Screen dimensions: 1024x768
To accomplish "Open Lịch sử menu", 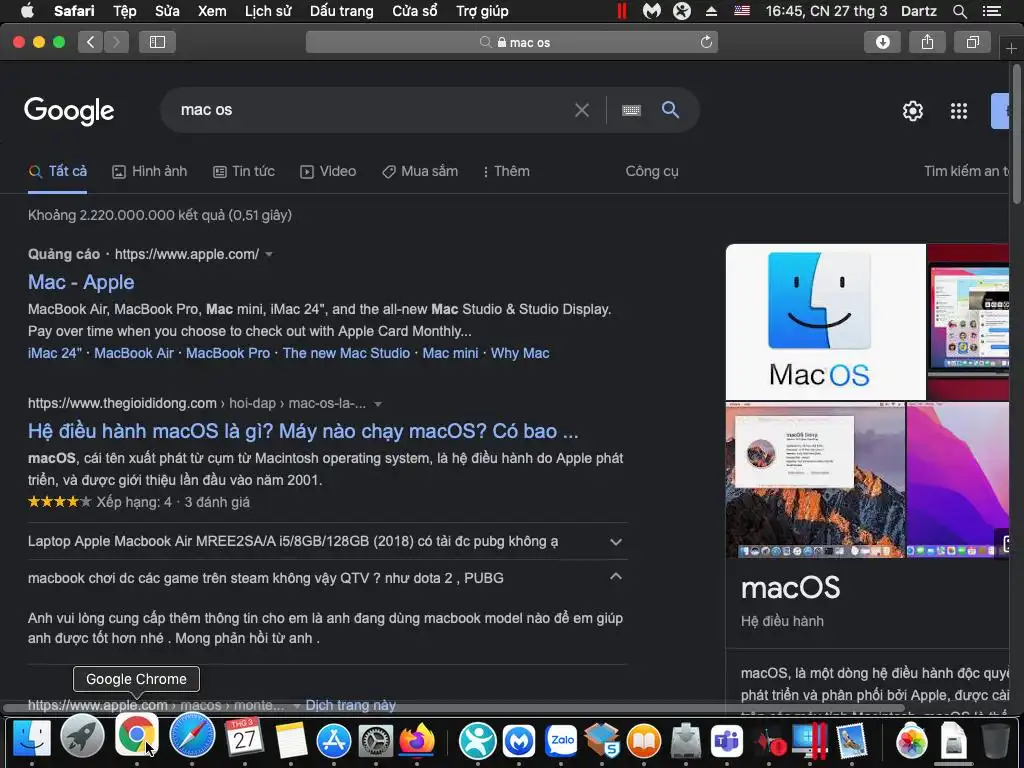I will tap(268, 11).
